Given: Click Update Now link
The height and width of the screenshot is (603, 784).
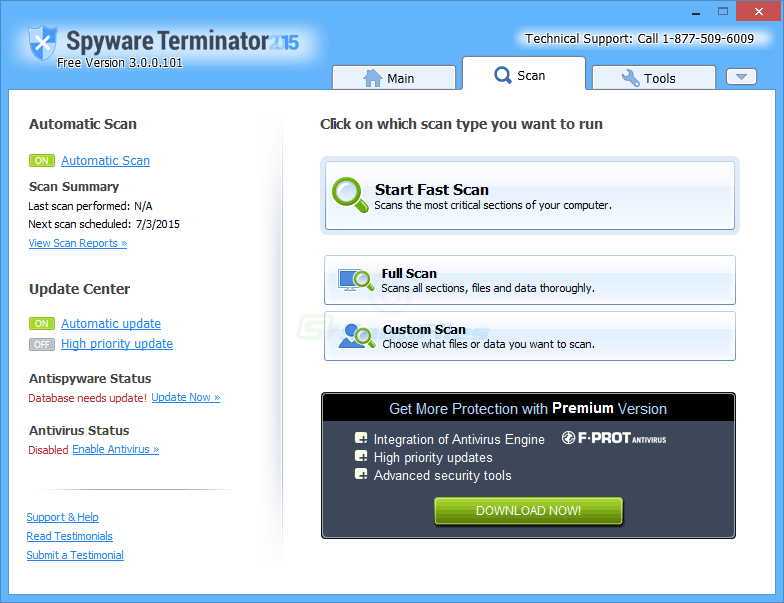Looking at the screenshot, I should 186,398.
